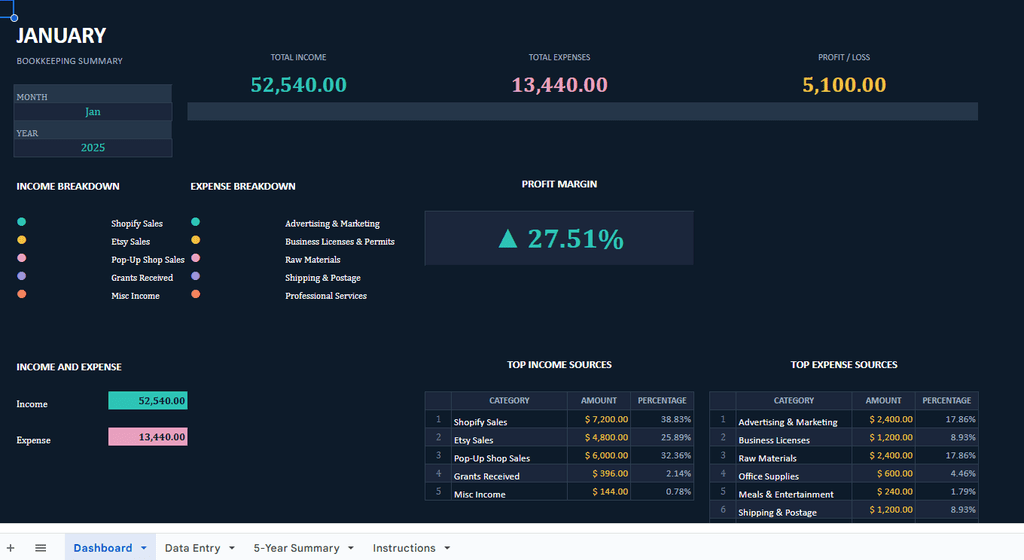Expand the Instructions tab dropdown arrow
Screen dimensions: 1024x560
point(447,548)
